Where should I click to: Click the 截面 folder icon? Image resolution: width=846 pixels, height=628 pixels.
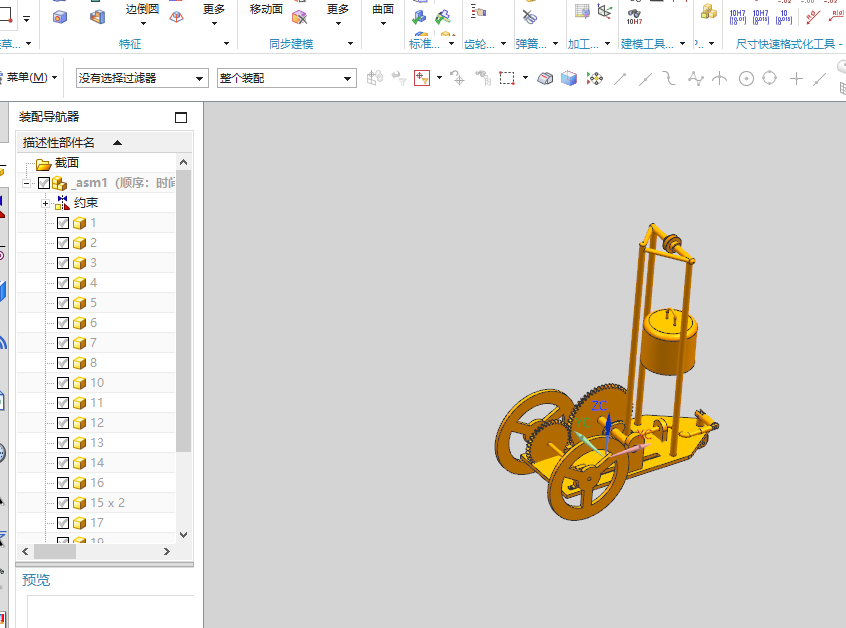43,163
